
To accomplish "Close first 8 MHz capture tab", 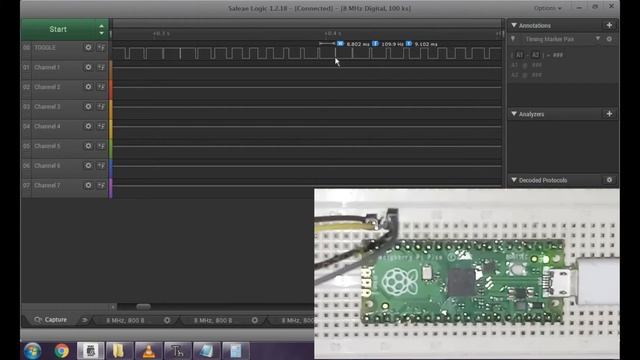I will (x=167, y=320).
